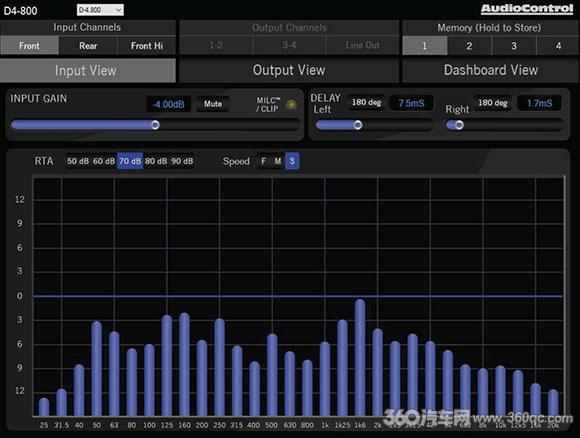
Task: Set RTA speed to Fast
Action: click(263, 161)
